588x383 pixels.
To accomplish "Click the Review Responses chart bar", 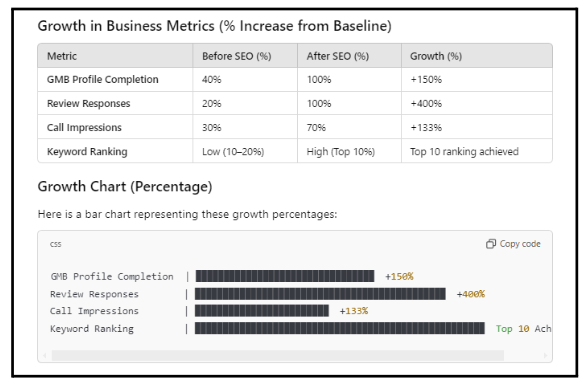I will point(320,294).
